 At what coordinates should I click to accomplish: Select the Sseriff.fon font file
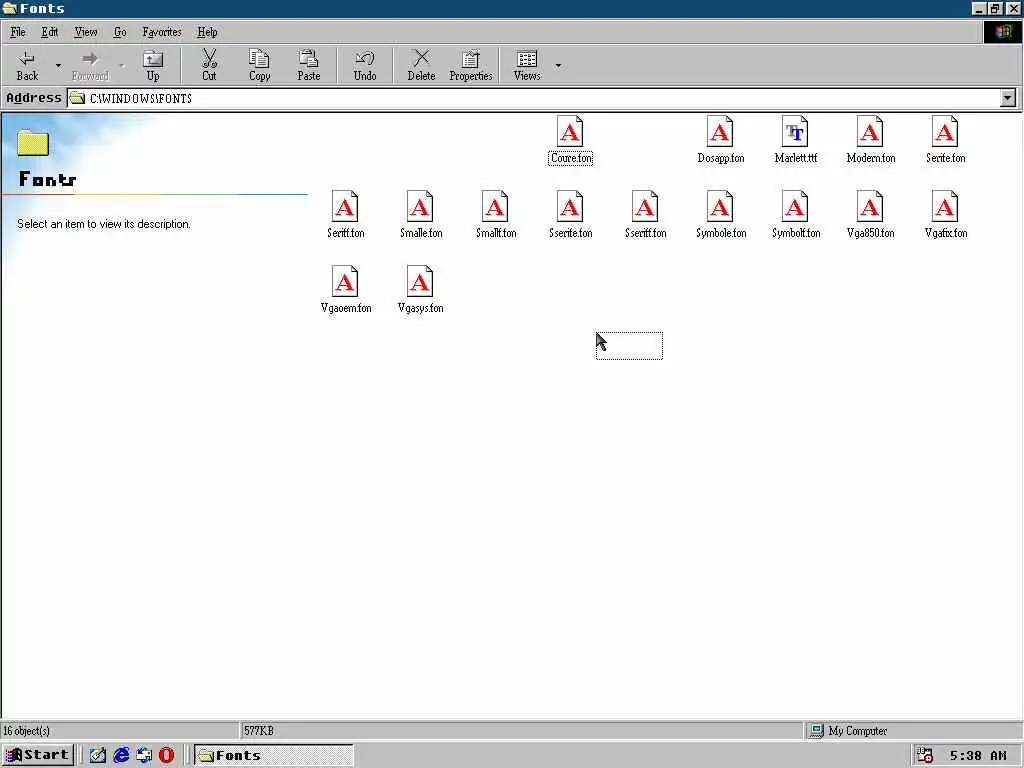(645, 215)
